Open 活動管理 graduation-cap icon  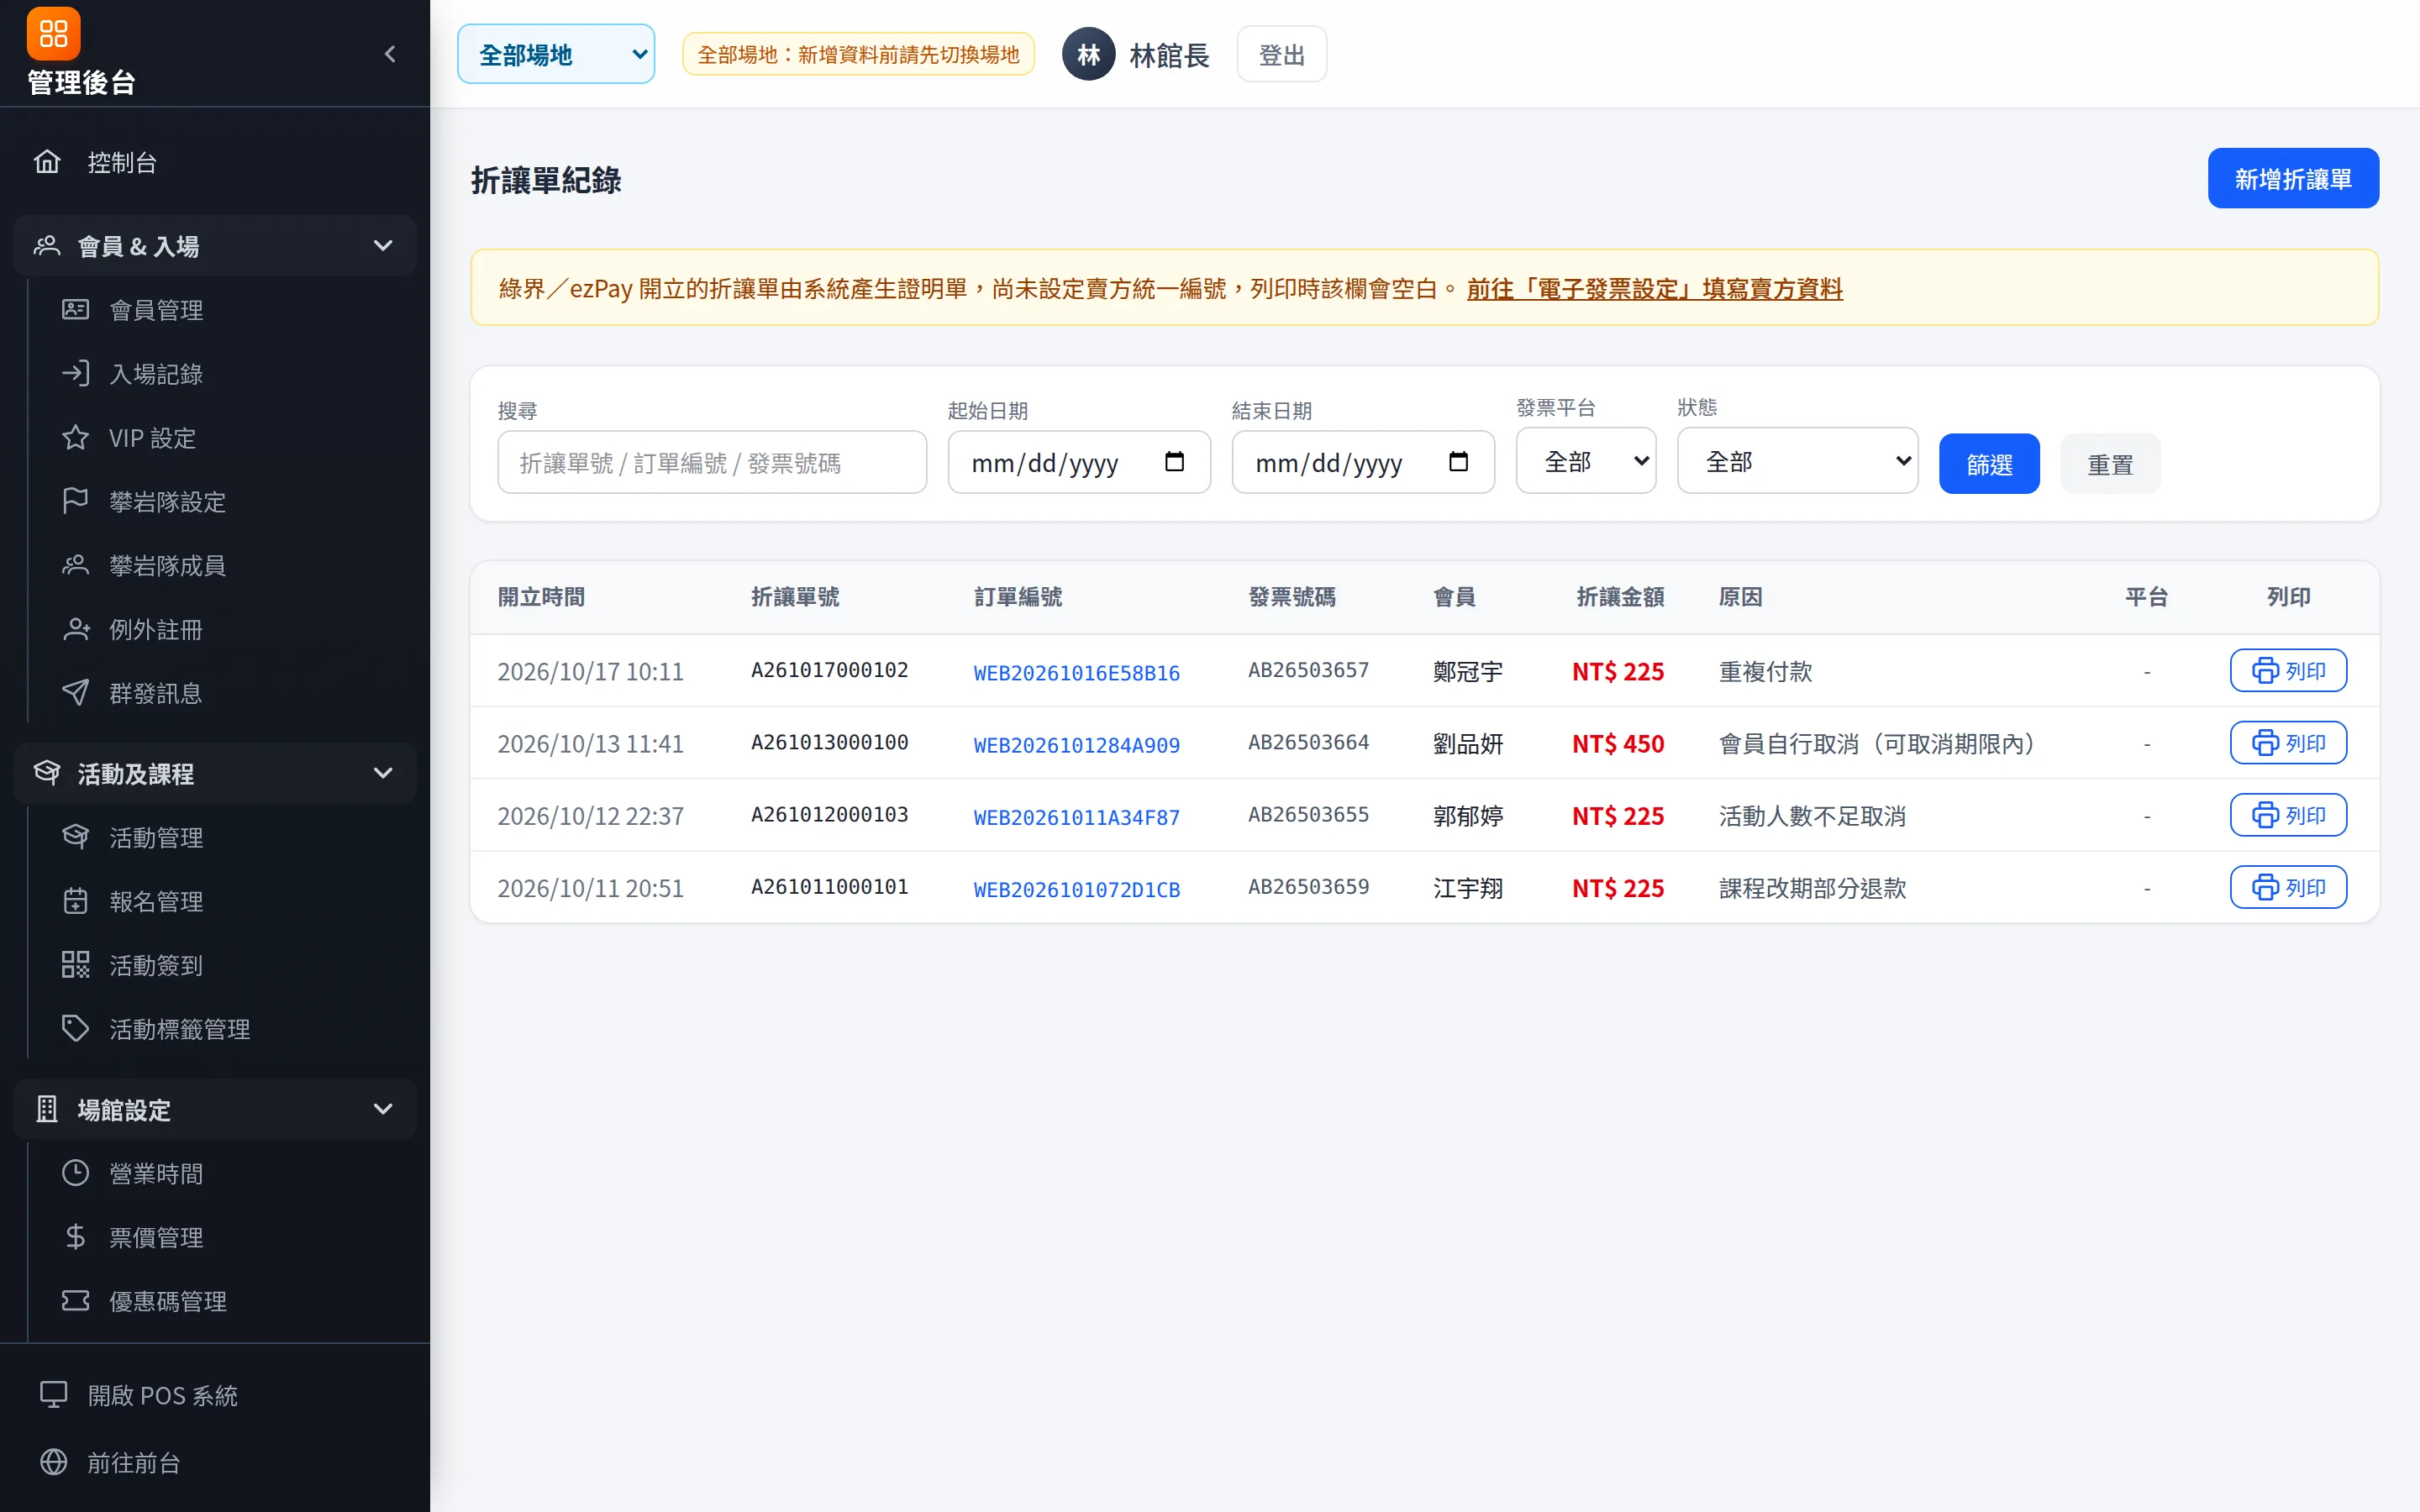[76, 837]
